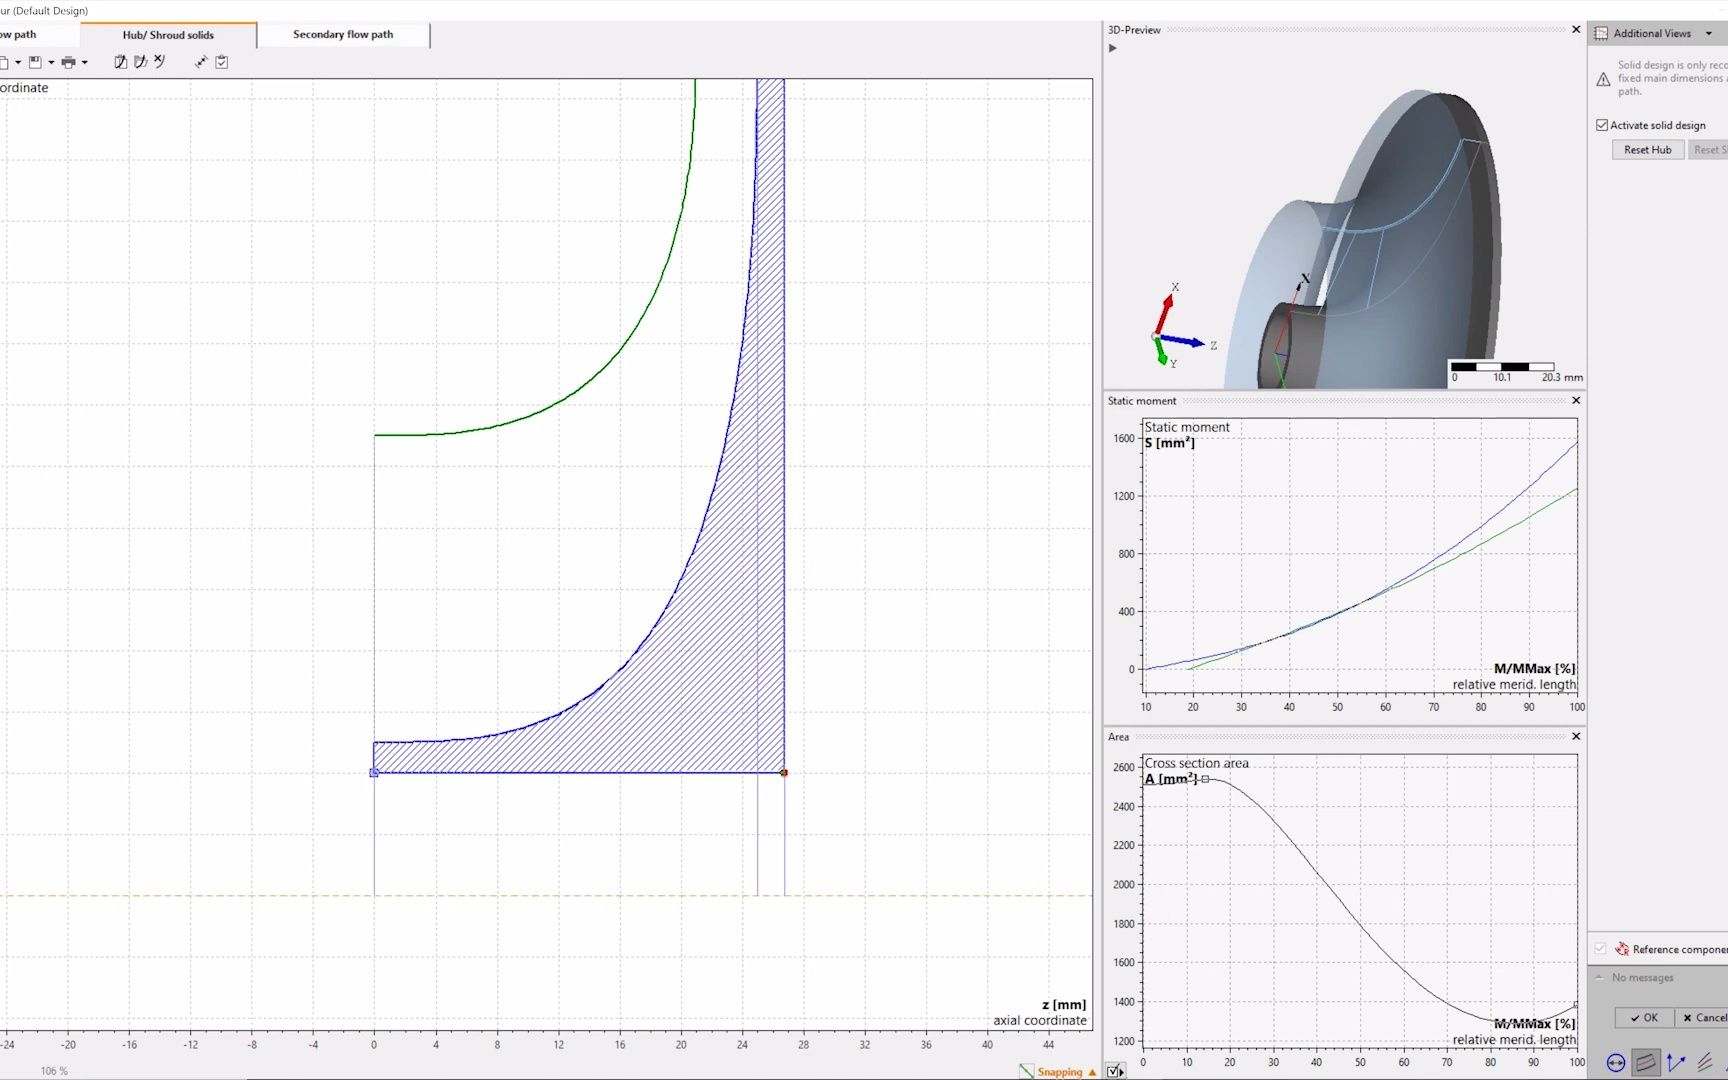Select the measurement ruler icon on the toolbar
The width and height of the screenshot is (1728, 1080).
click(x=201, y=62)
